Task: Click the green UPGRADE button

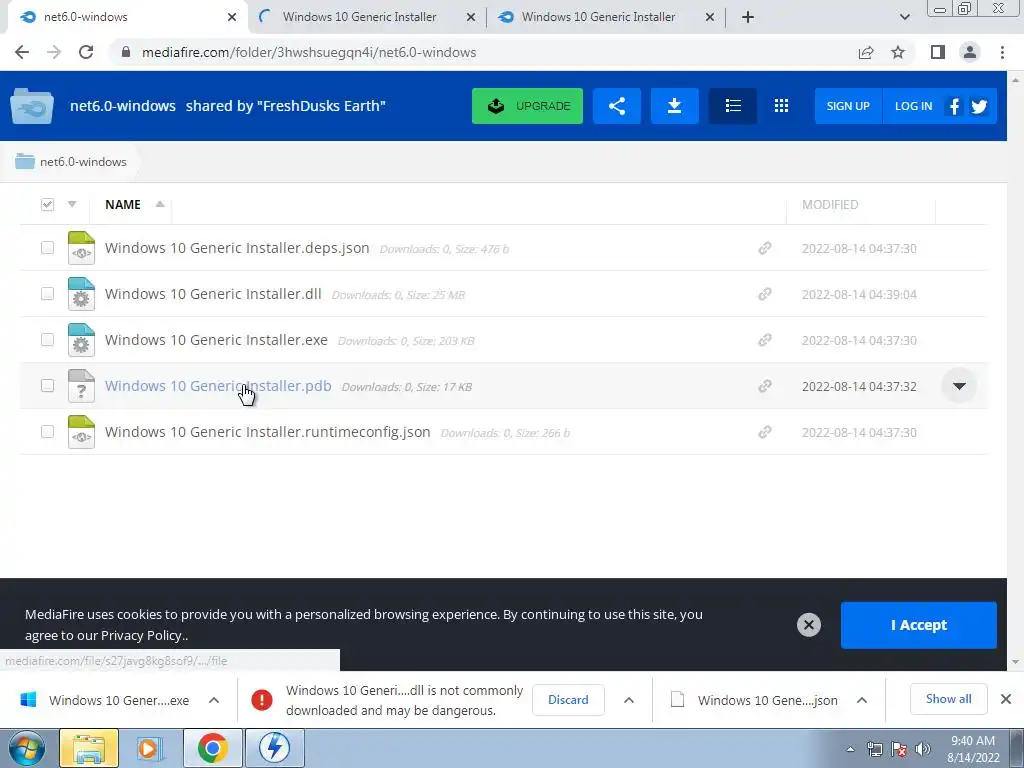Action: pos(527,106)
